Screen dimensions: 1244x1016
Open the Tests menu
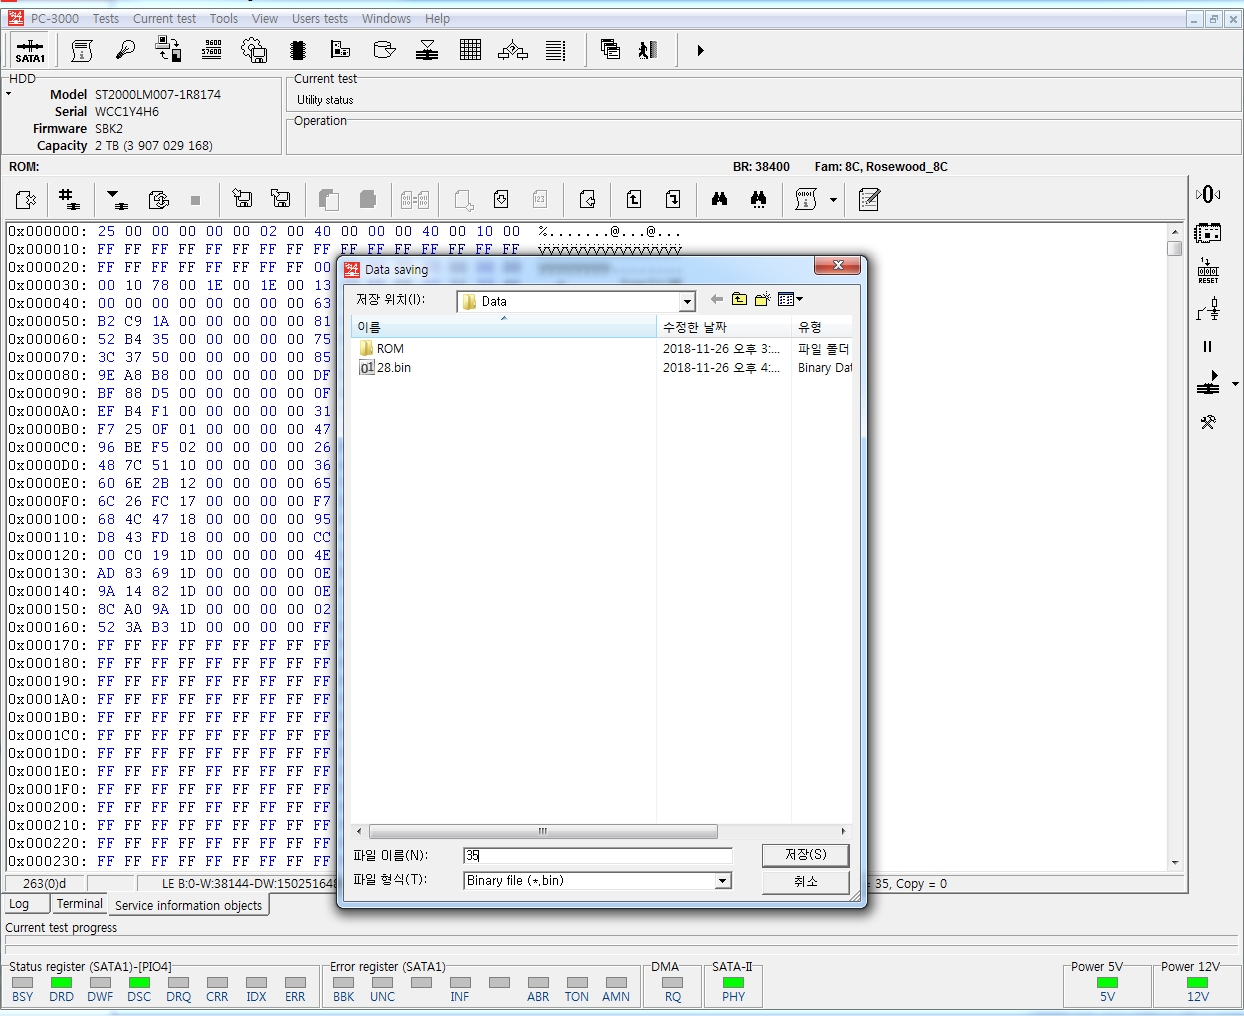[105, 18]
